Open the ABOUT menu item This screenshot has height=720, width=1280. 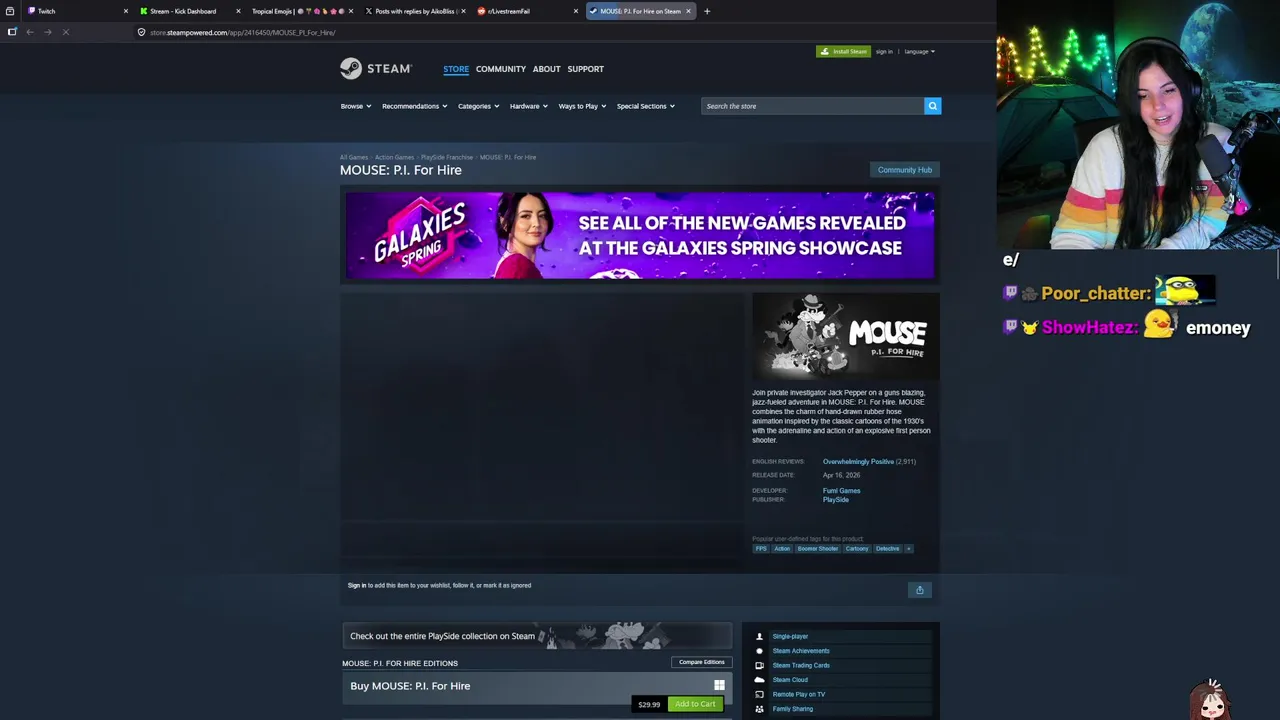(546, 69)
